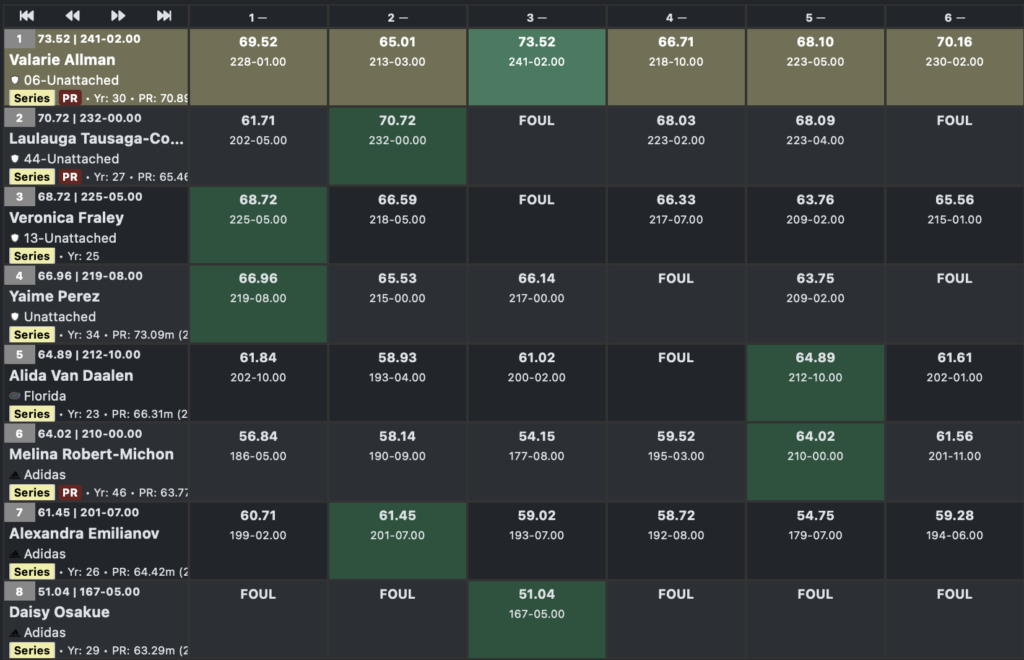Jump to last page with skip-forward arrow

164,15
